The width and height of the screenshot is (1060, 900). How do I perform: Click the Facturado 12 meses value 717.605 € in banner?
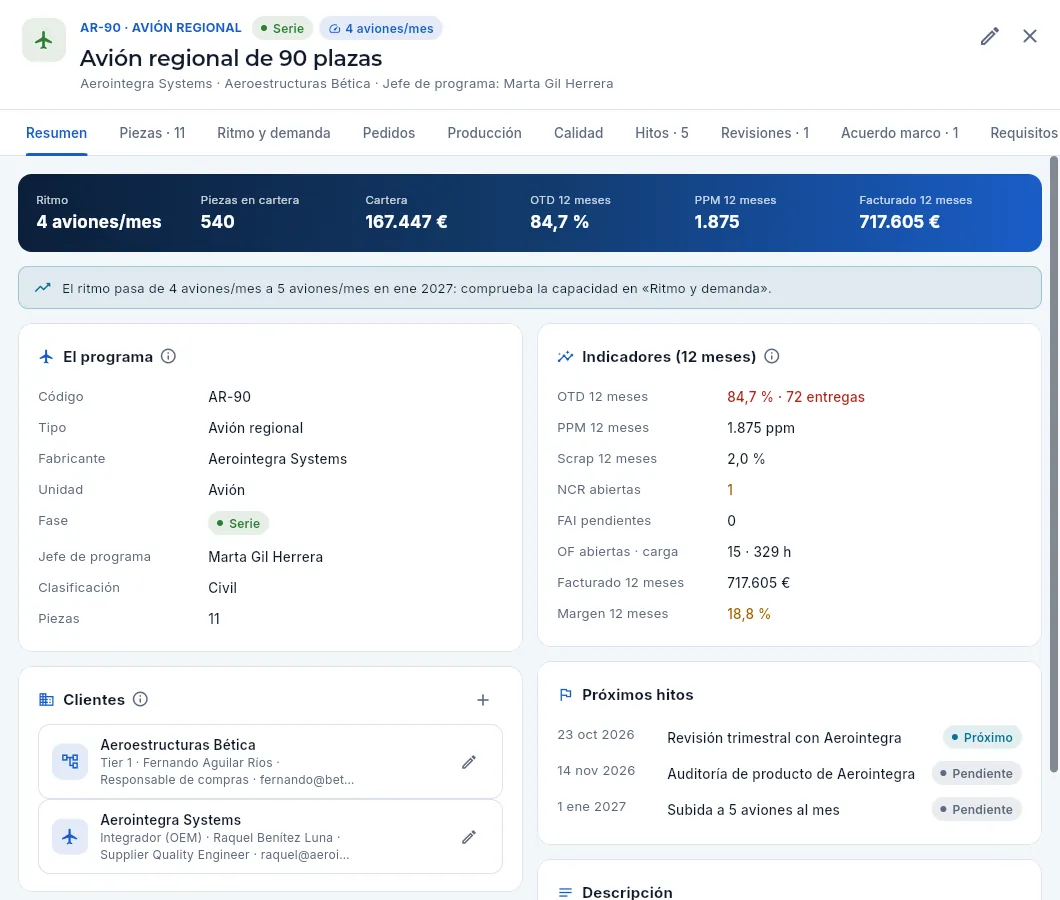pos(899,222)
